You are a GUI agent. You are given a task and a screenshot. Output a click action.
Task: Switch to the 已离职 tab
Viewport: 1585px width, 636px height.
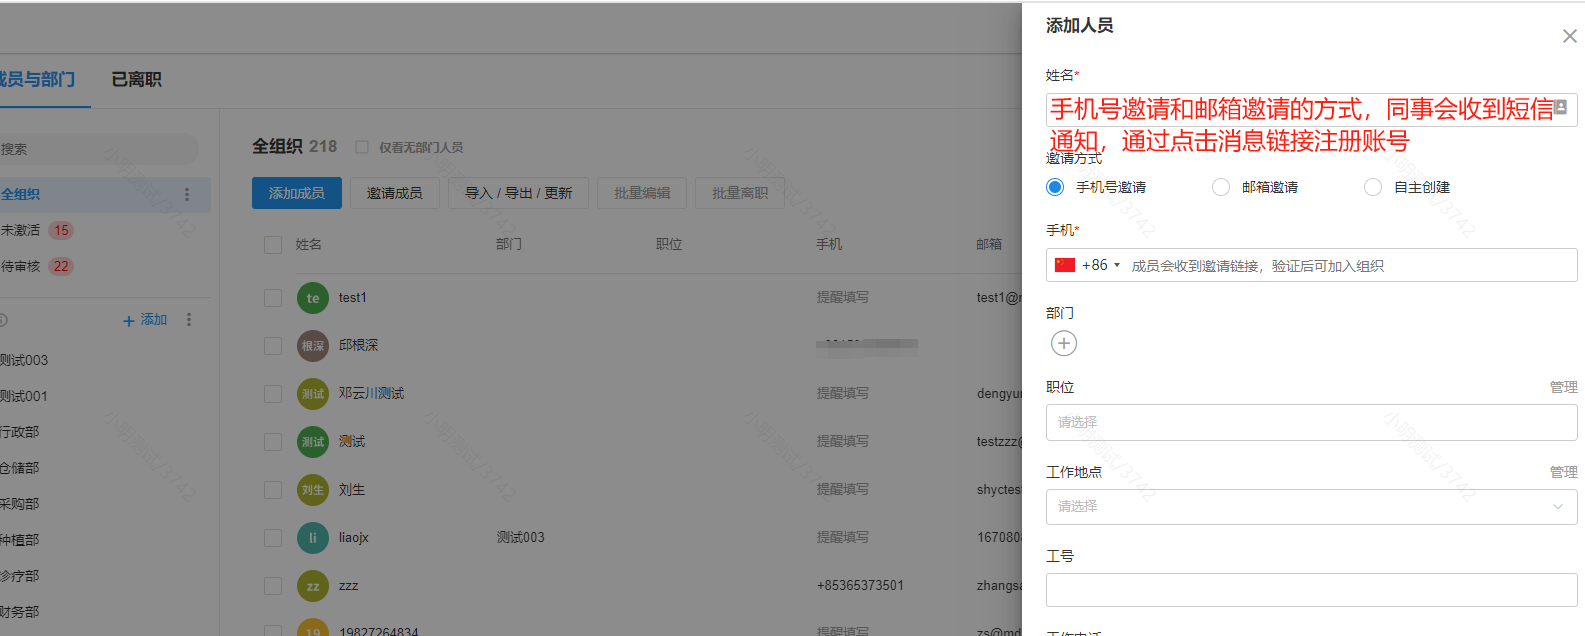136,80
